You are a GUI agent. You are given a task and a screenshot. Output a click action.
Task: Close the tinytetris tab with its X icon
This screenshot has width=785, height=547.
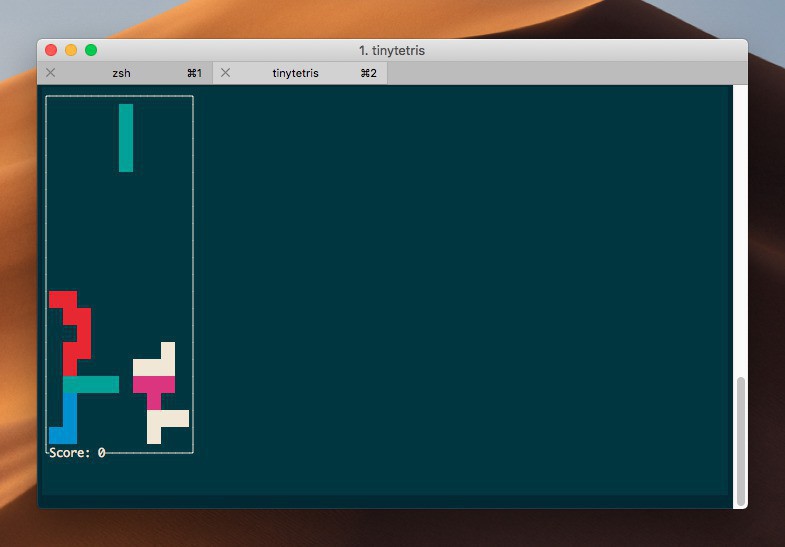coord(225,73)
